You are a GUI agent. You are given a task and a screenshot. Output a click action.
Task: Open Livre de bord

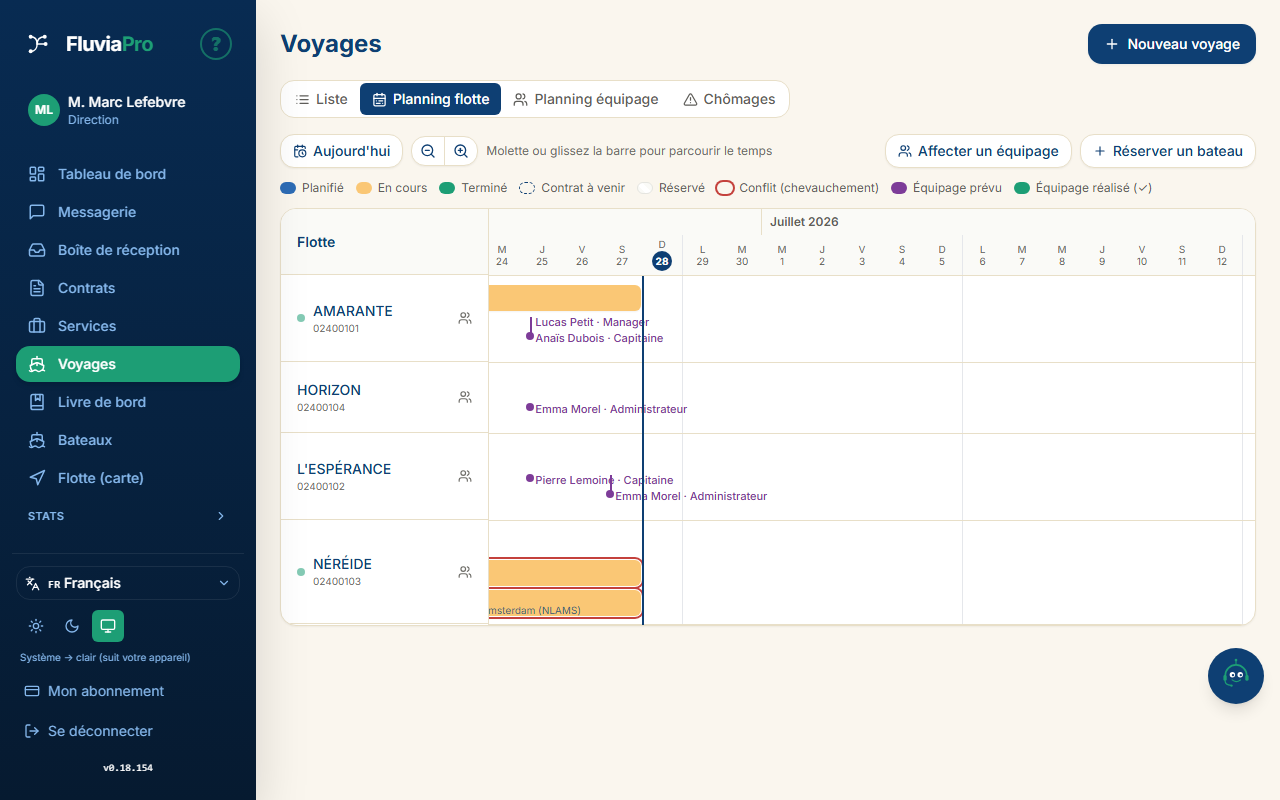(128, 402)
